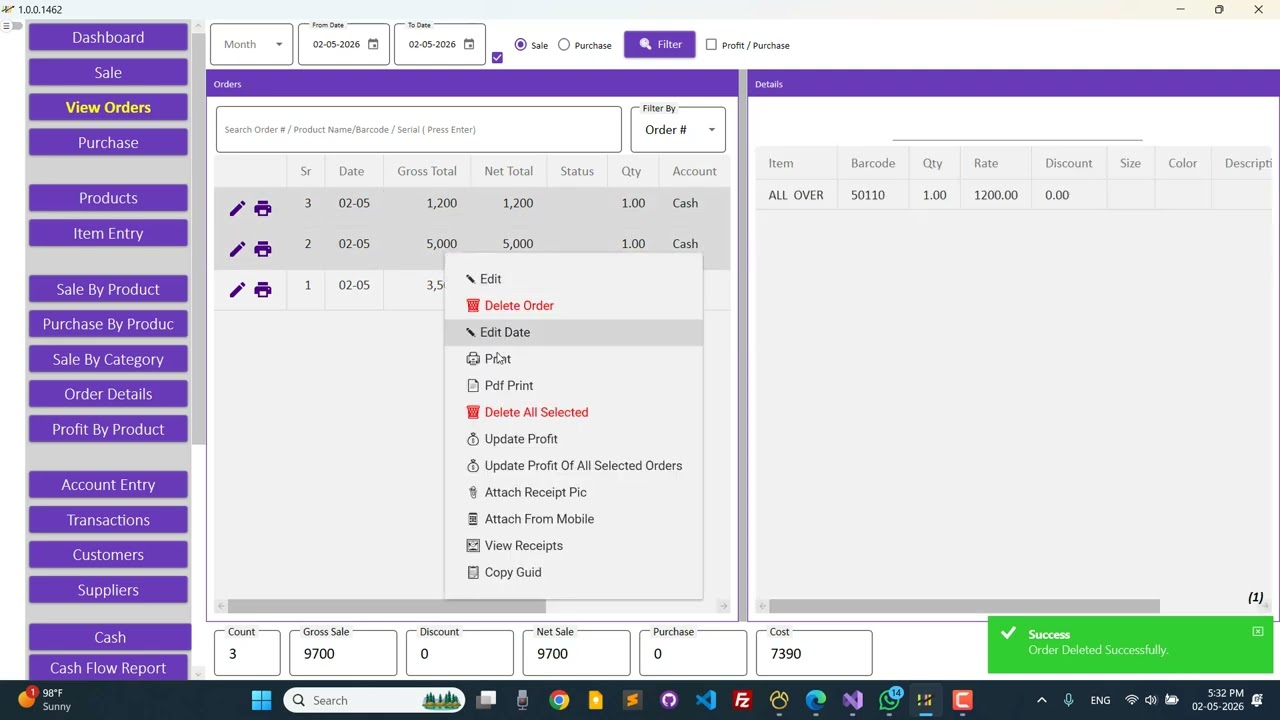The height and width of the screenshot is (720, 1280).
Task: Choose Attach From Mobile menu entry
Action: tap(574, 519)
